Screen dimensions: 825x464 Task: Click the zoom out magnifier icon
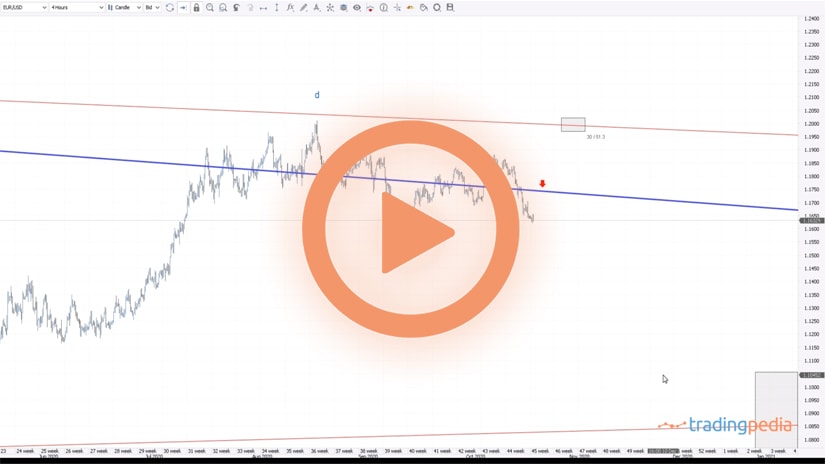pyautogui.click(x=223, y=7)
